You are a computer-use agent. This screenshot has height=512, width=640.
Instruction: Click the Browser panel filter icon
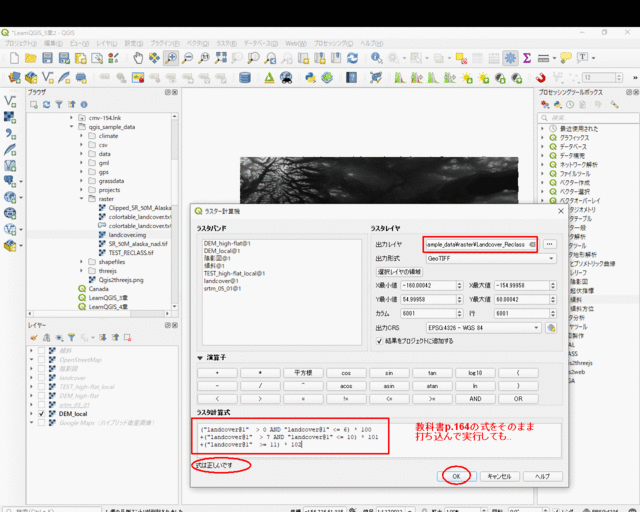(x=59, y=105)
